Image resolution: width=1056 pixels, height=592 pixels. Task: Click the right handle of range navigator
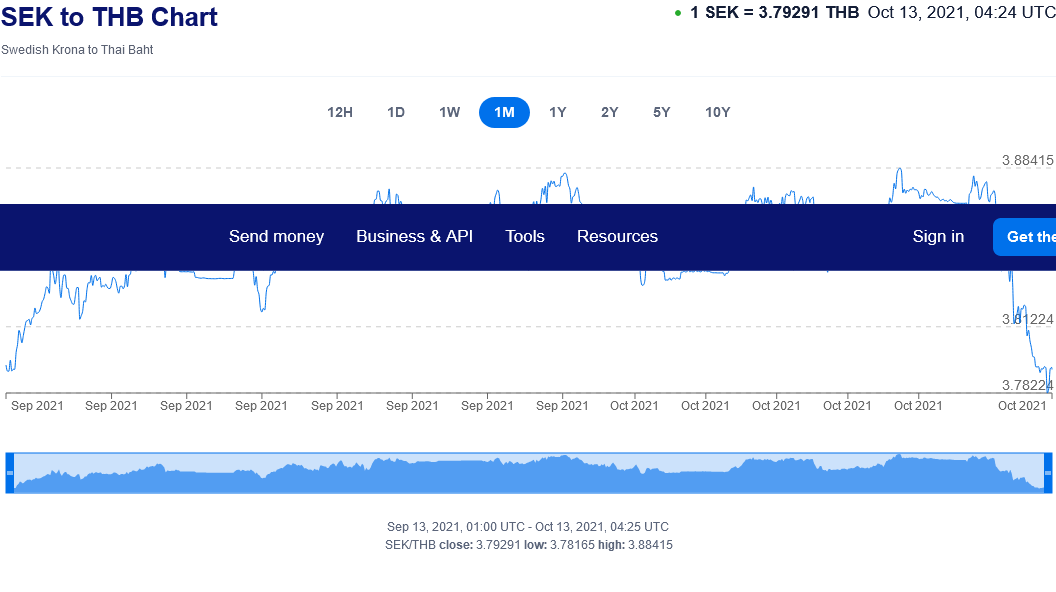[x=1048, y=472]
